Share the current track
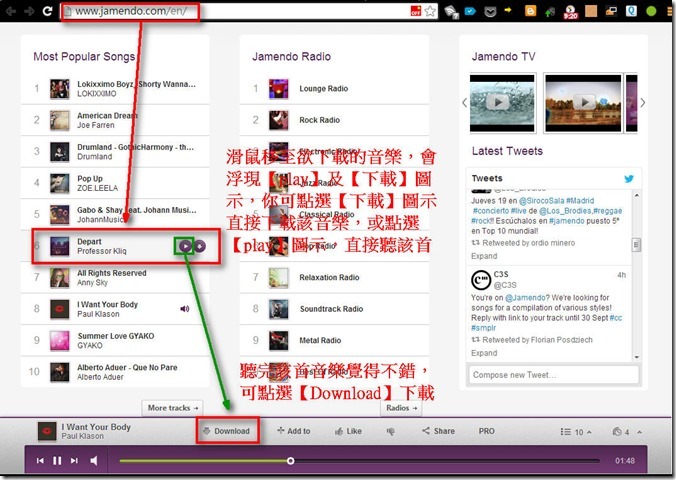 pos(438,431)
